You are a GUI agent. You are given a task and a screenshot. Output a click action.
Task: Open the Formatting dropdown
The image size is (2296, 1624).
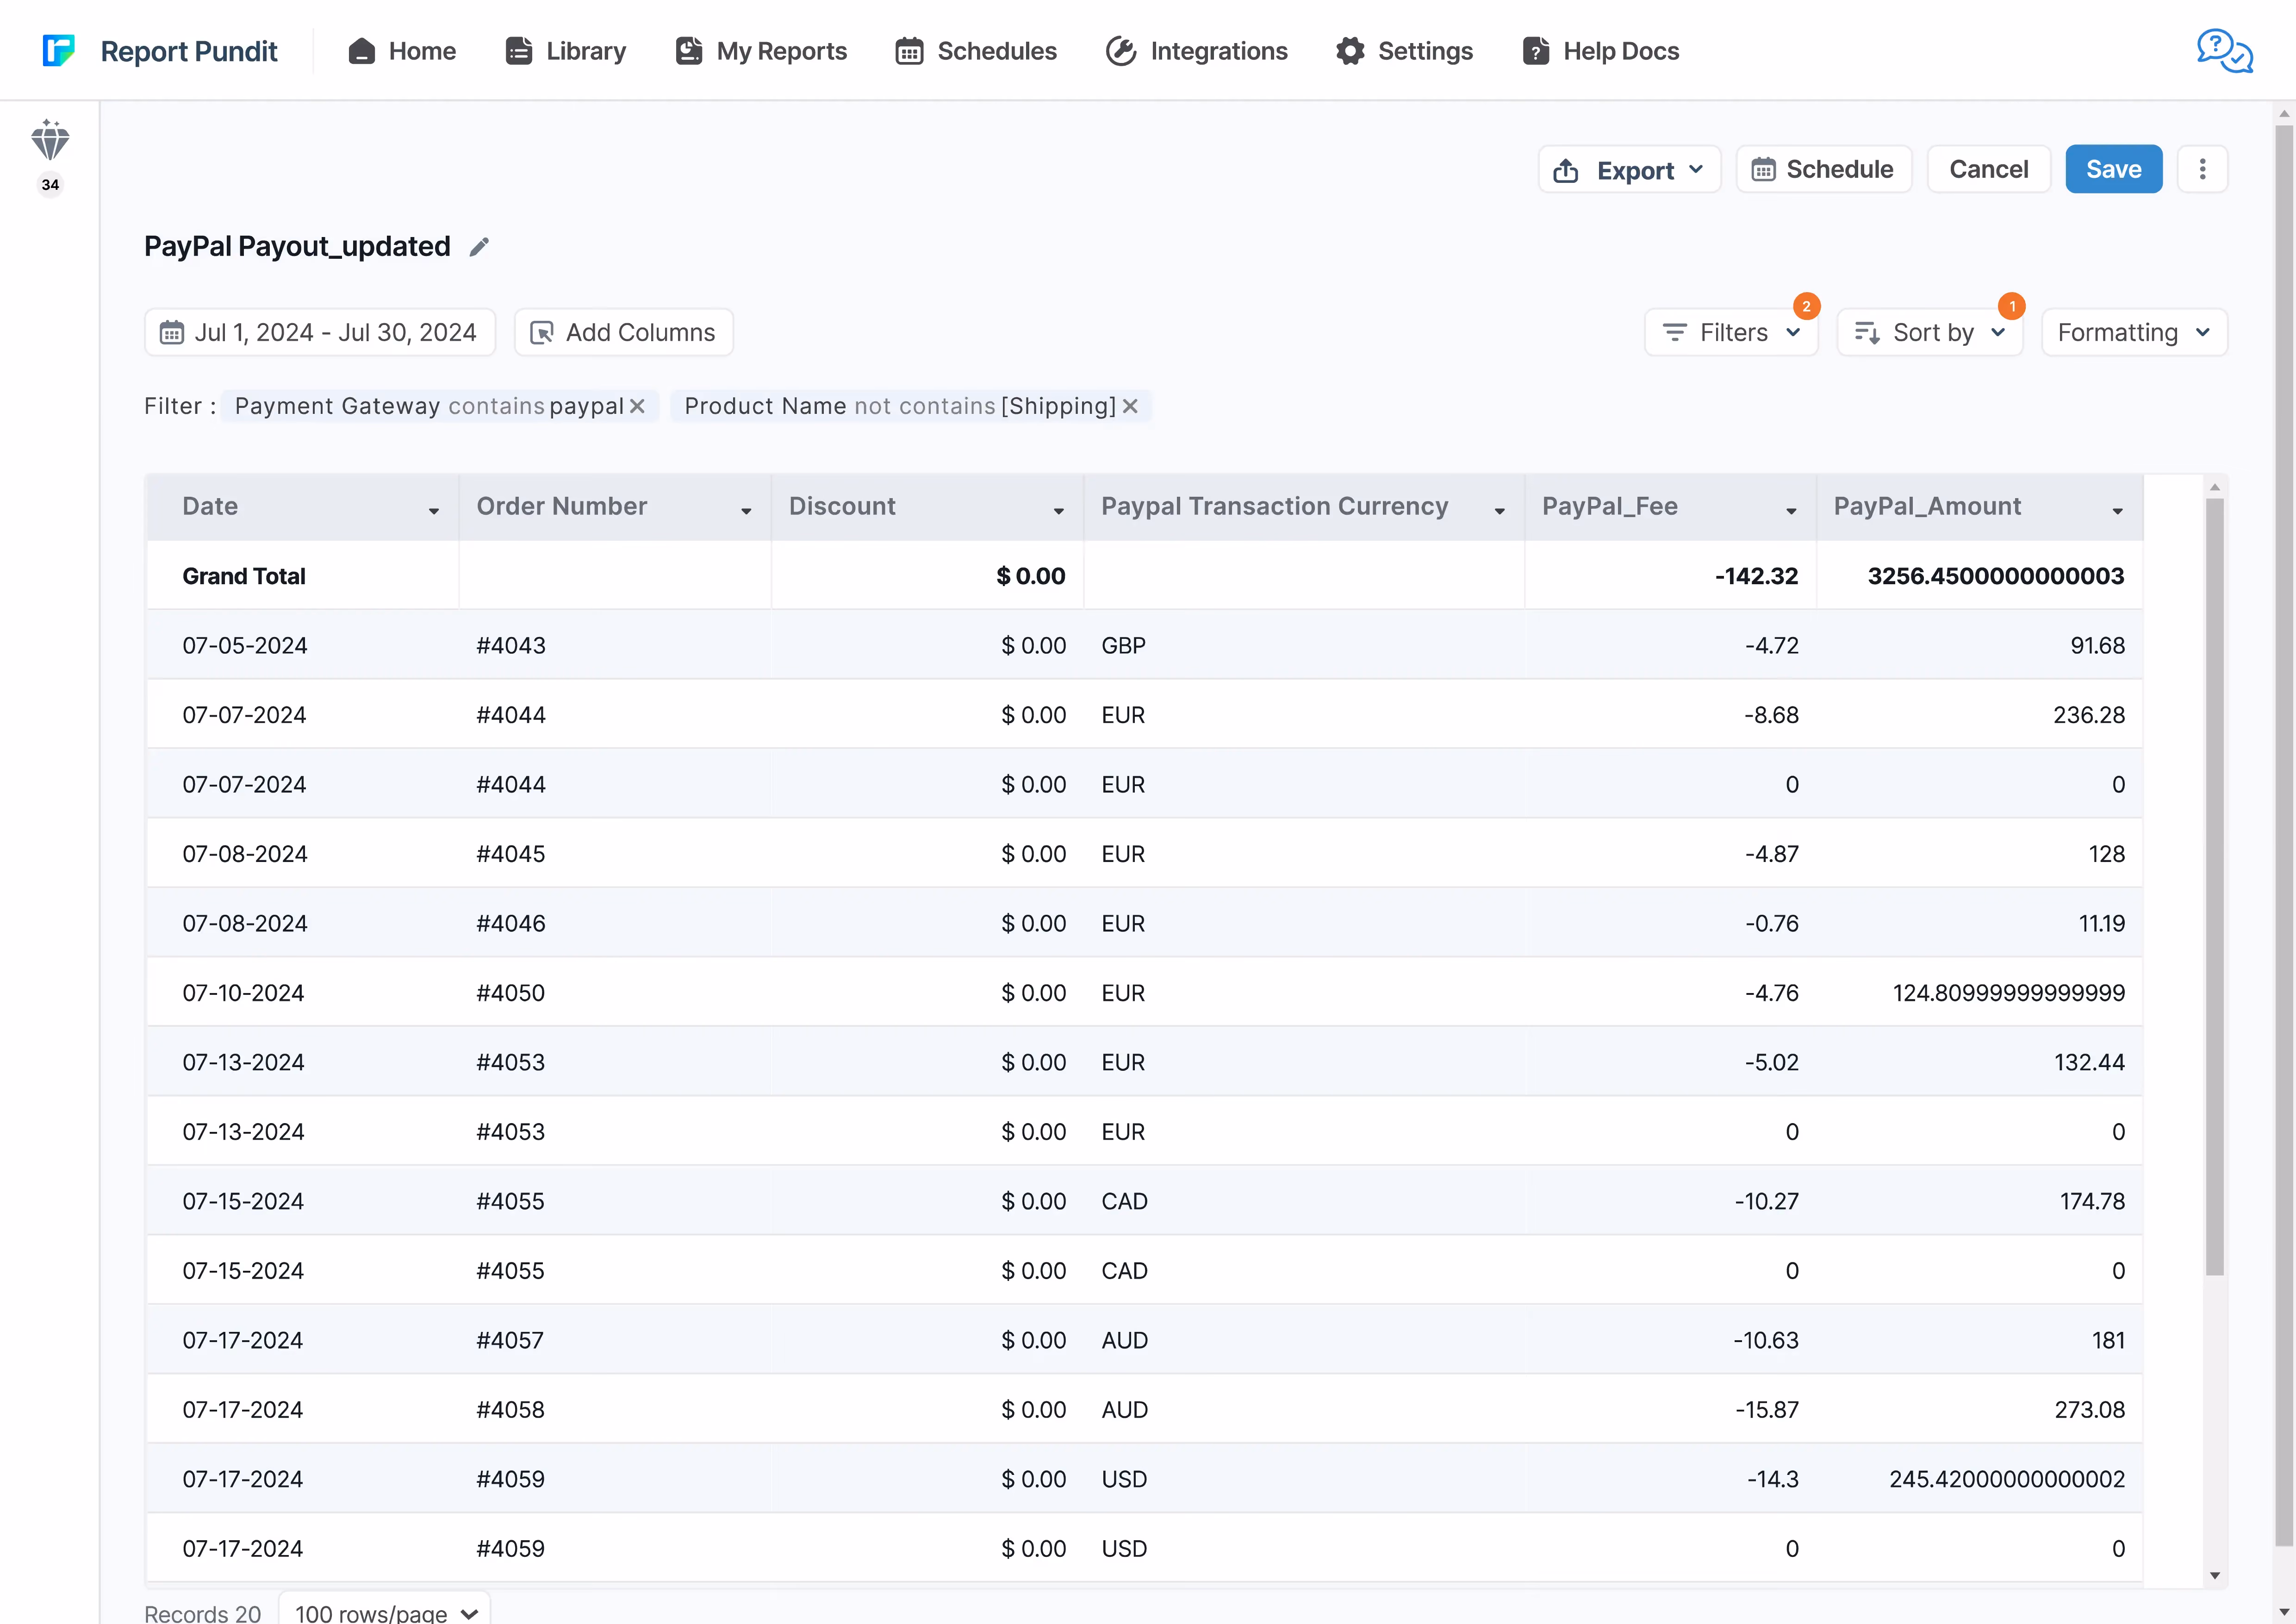[x=2134, y=332]
